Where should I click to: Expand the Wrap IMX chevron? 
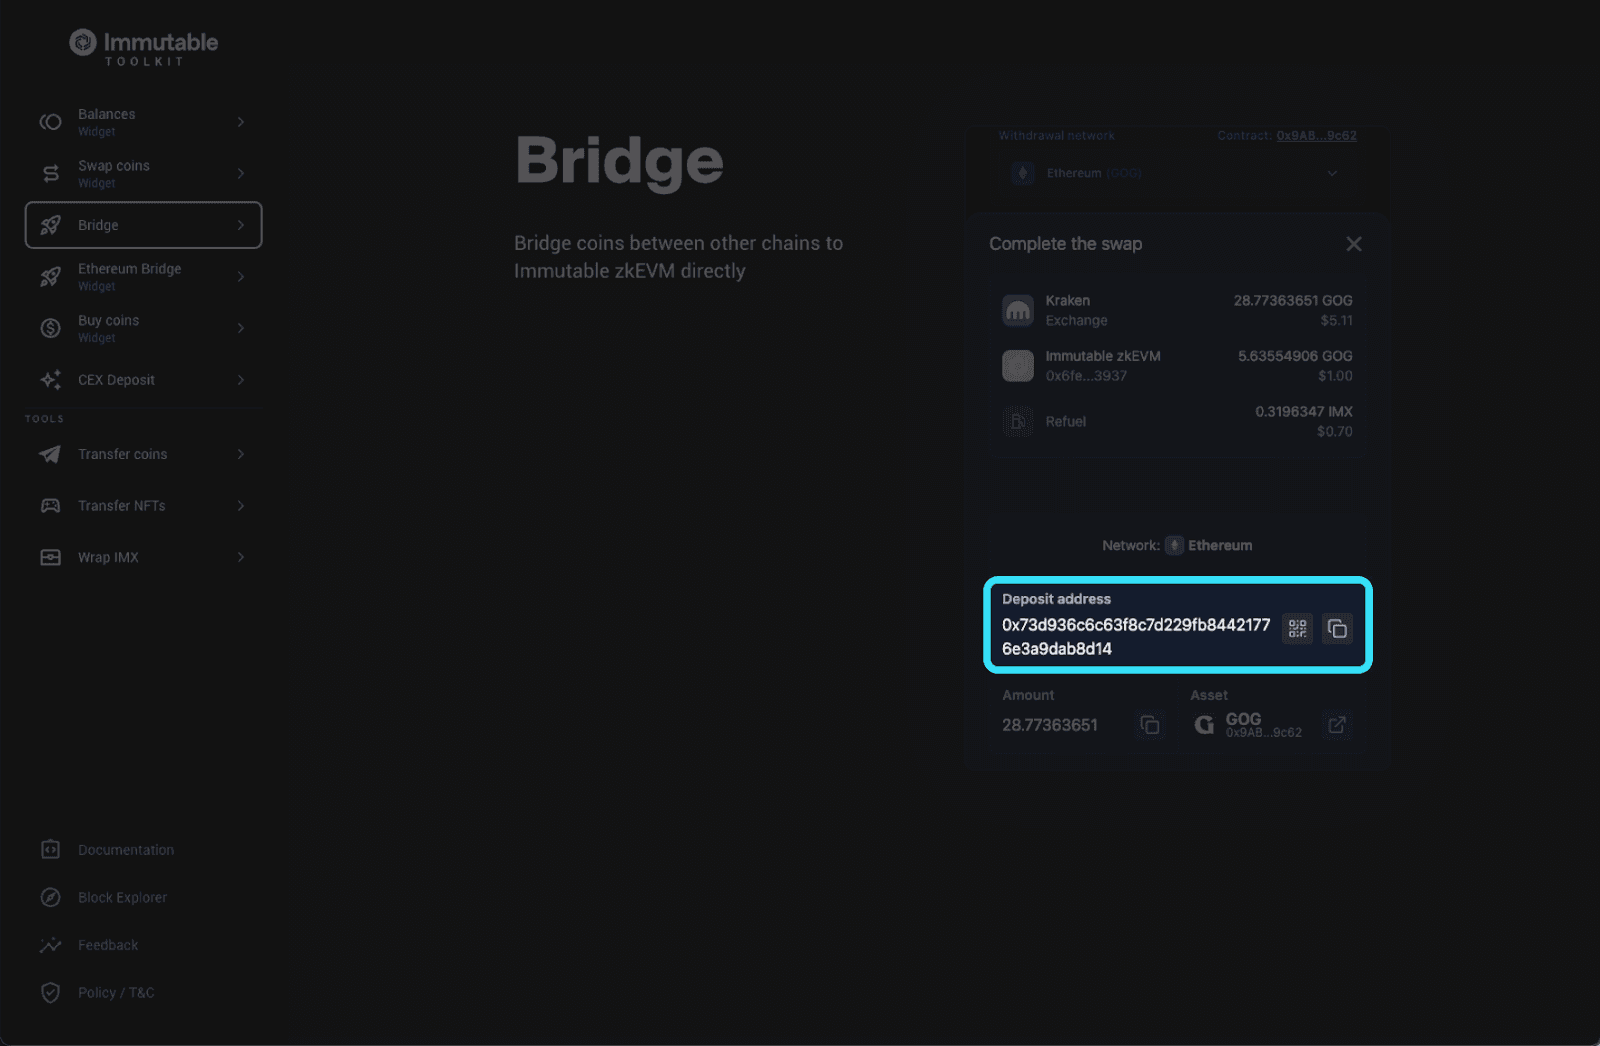click(241, 557)
